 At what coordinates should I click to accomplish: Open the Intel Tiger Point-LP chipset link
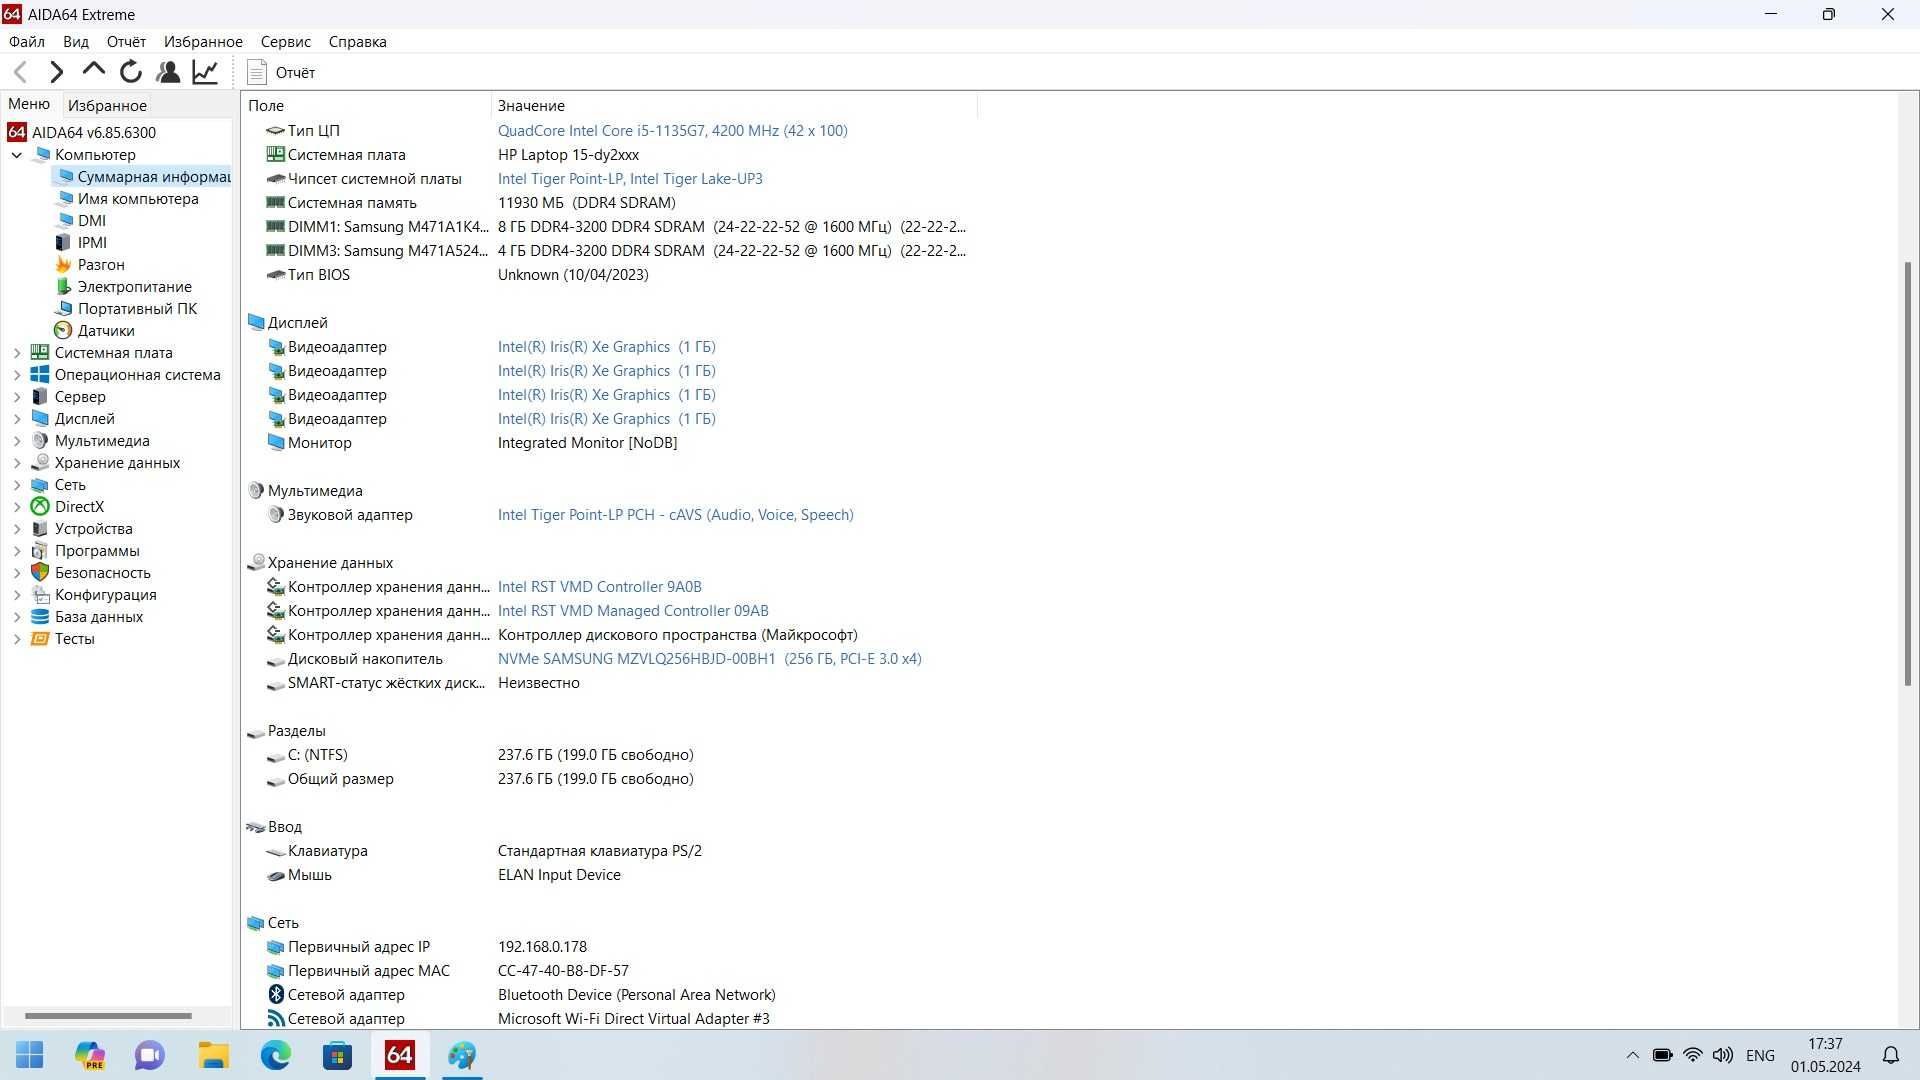point(630,179)
